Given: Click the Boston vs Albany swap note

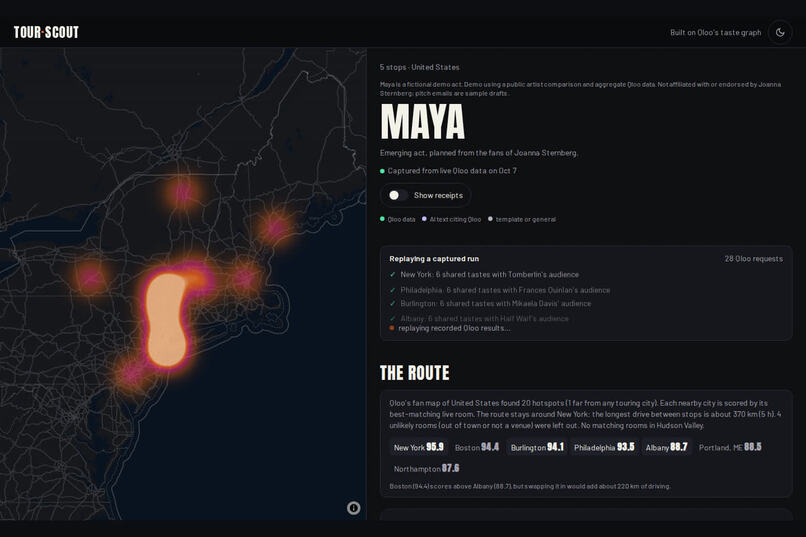Looking at the screenshot, I should tap(529, 486).
